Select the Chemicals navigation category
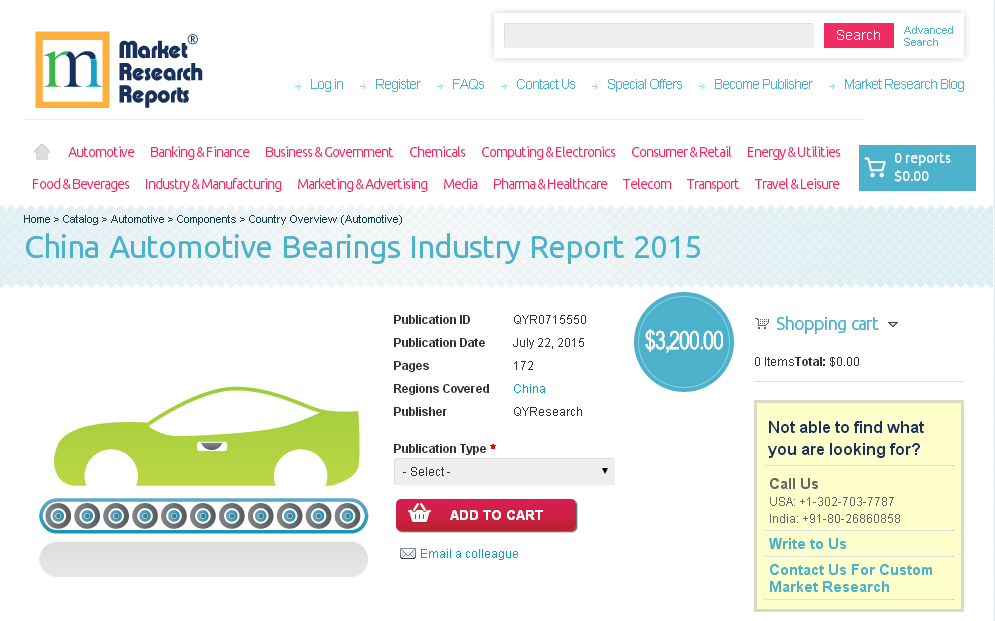Screen dimensions: 995x621 [x=437, y=152]
